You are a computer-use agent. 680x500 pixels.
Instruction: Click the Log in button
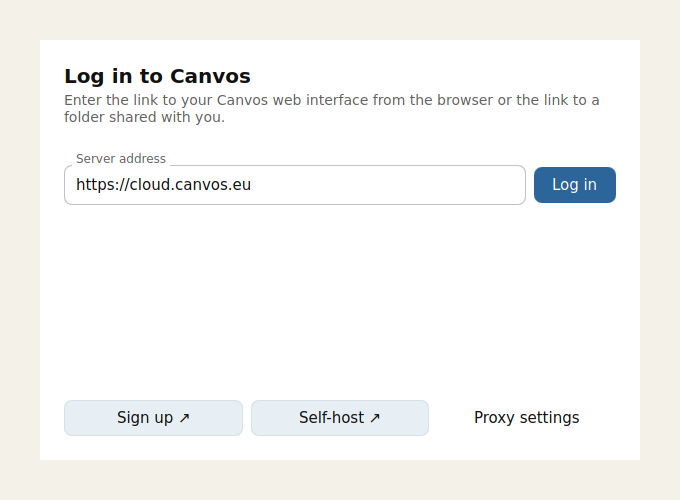point(575,185)
